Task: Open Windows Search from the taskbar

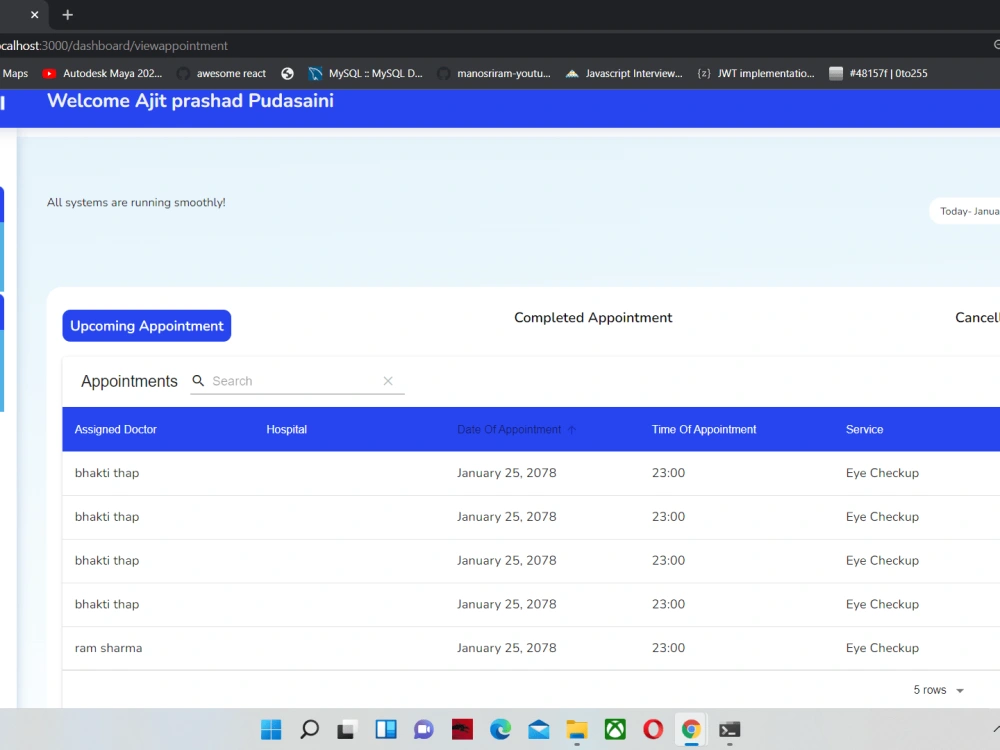Action: [308, 730]
